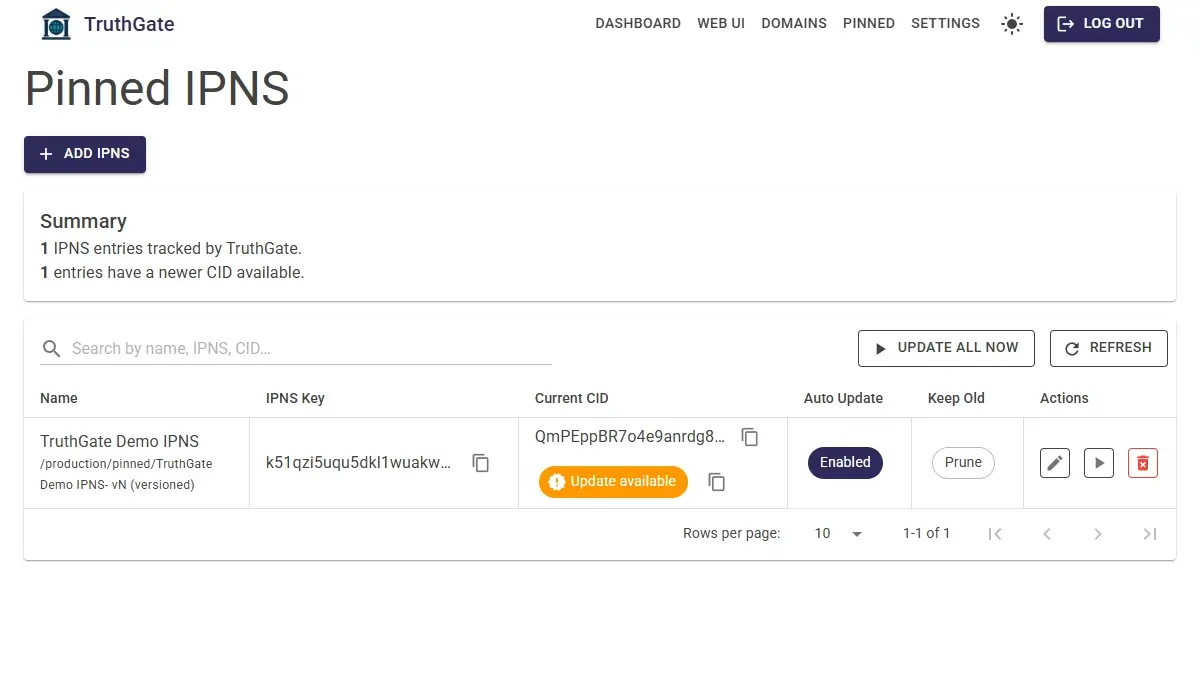Toggle the Prune keep-old chip
Viewport: 1200px width, 675px height.
pyautogui.click(x=963, y=463)
